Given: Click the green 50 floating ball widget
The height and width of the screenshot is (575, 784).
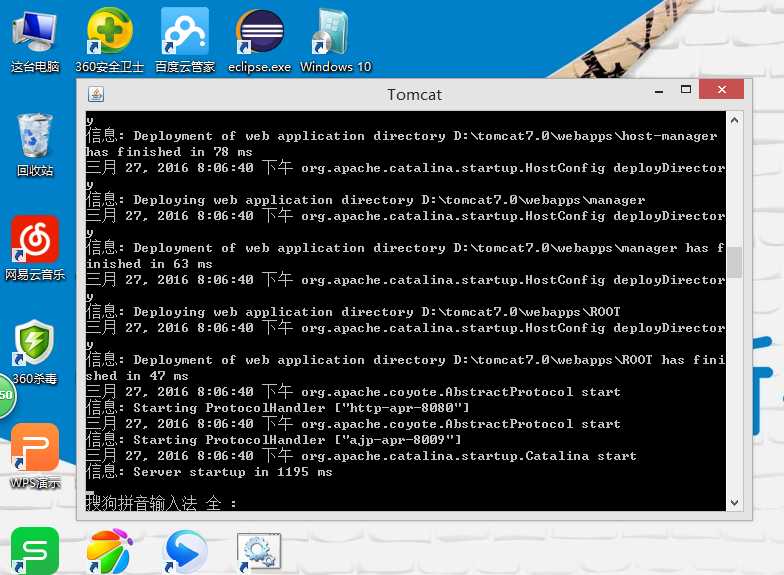Looking at the screenshot, I should pos(7,395).
